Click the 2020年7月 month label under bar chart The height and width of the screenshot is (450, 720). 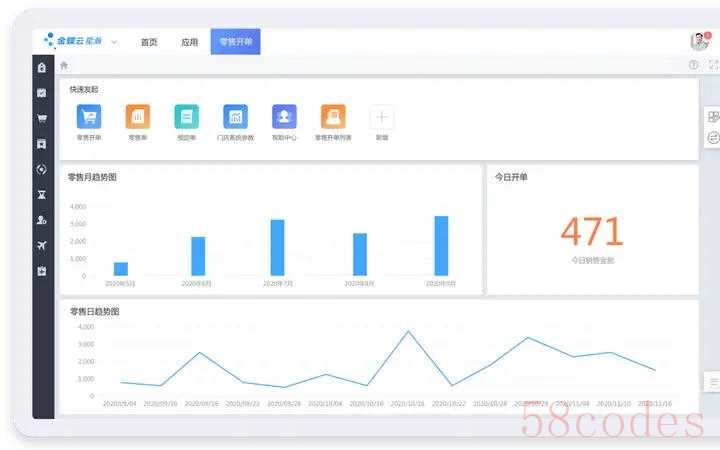click(278, 284)
